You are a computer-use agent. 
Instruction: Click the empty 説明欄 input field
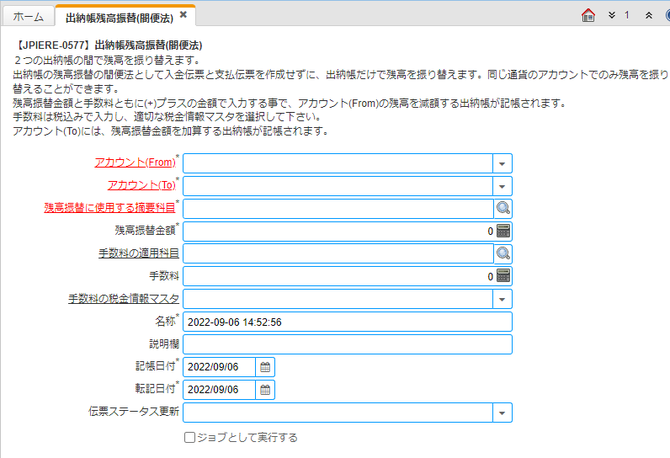347,344
